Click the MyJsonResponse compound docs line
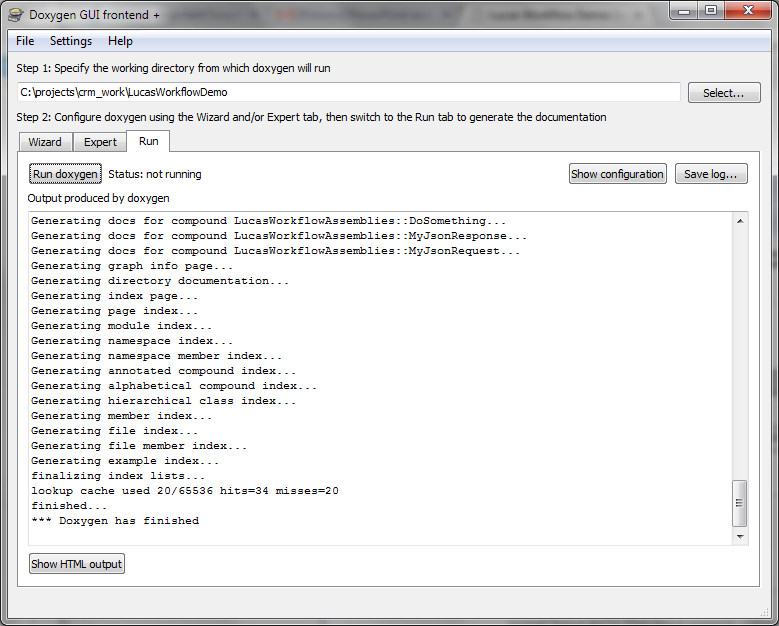Image resolution: width=779 pixels, height=626 pixels. click(279, 236)
